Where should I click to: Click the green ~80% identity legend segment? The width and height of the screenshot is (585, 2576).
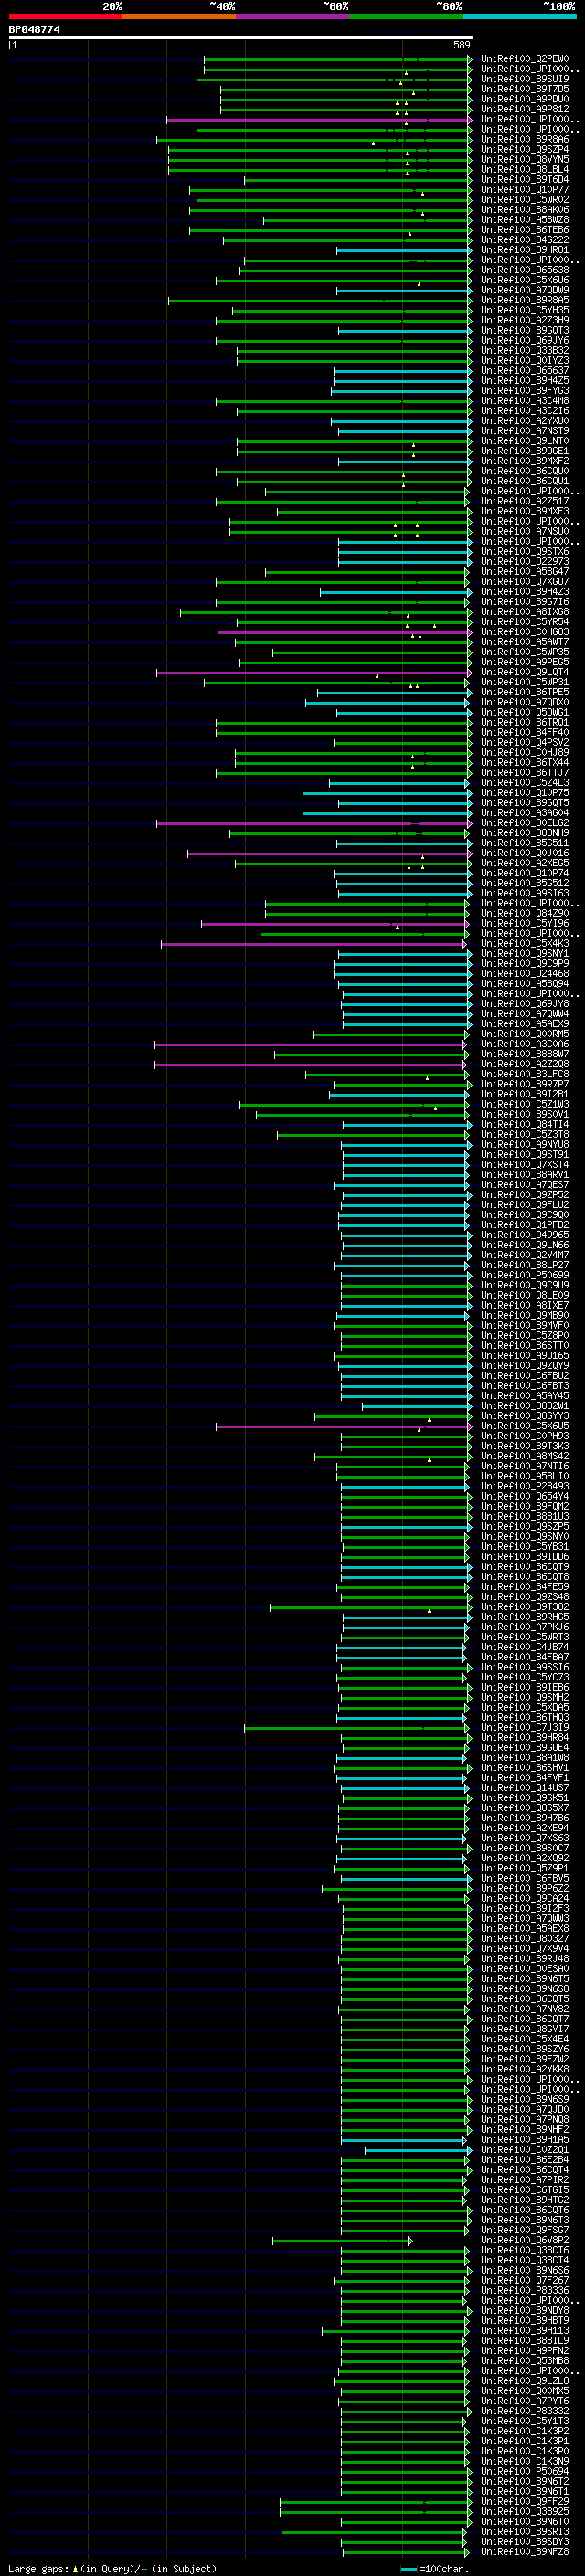(406, 16)
